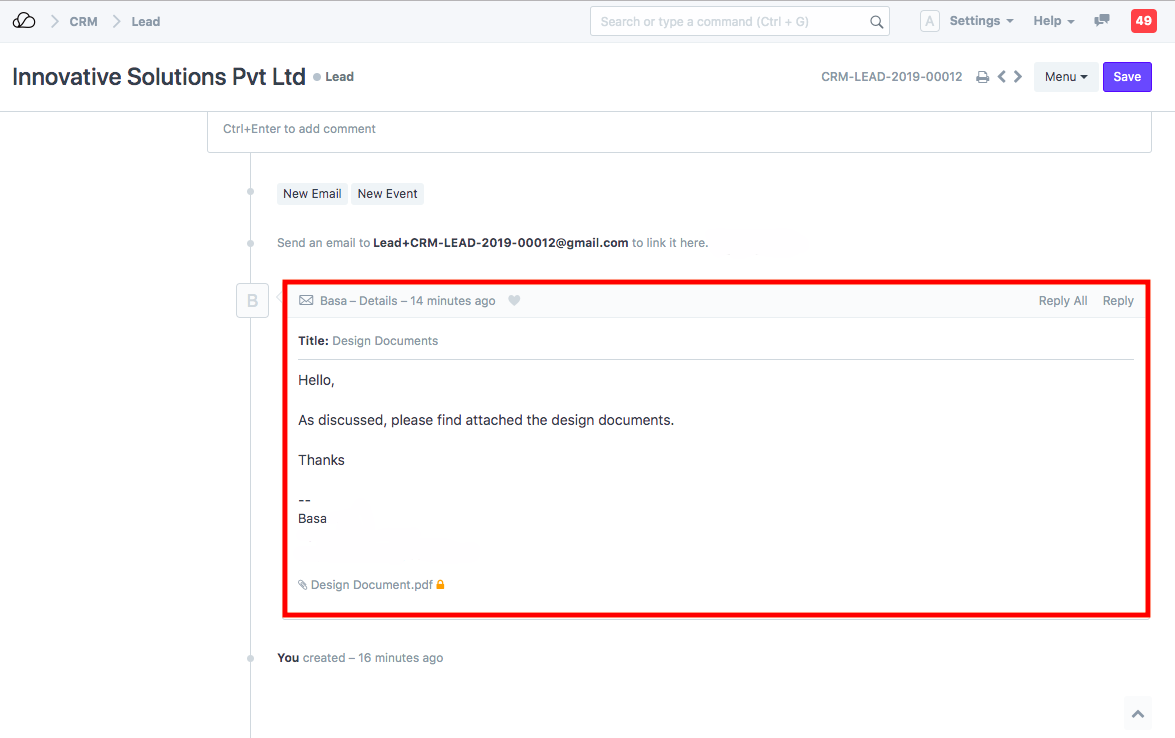Open the Menu dropdown button
Viewport: 1175px width, 738px height.
tap(1065, 77)
